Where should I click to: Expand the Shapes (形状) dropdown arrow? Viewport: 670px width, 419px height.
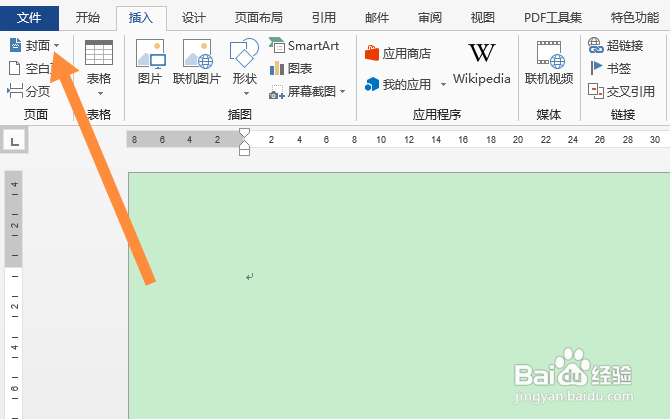pos(246,94)
